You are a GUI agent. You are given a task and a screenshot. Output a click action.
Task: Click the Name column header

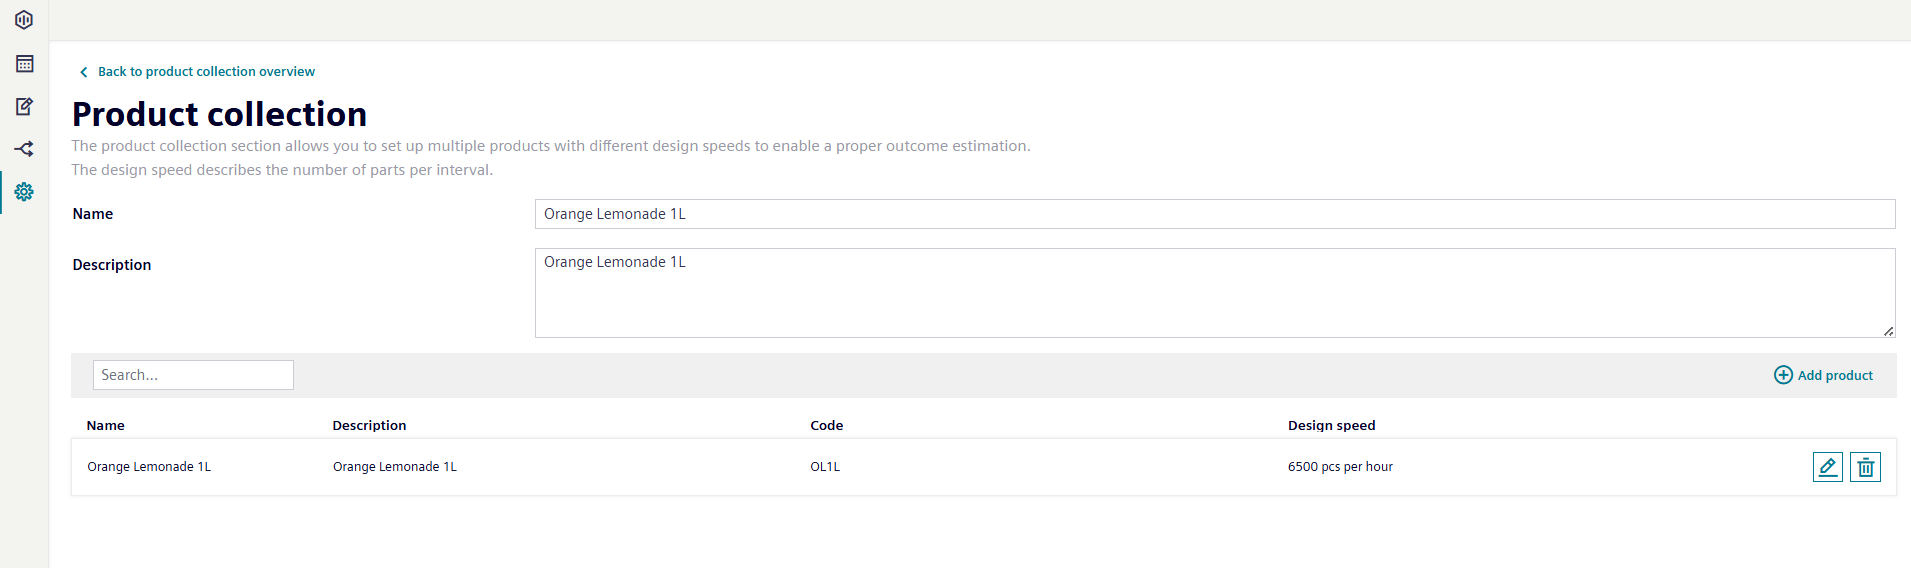point(106,426)
